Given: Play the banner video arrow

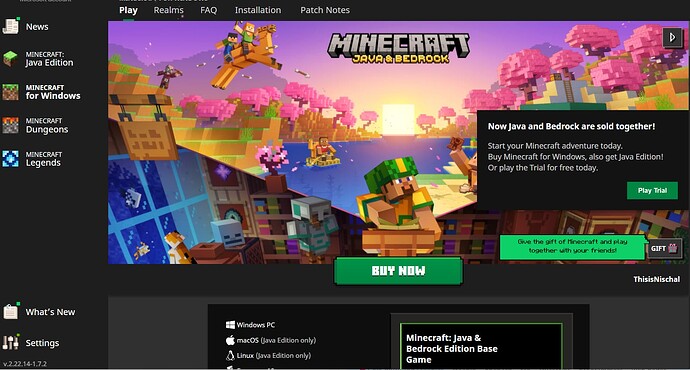Looking at the screenshot, I should (672, 37).
